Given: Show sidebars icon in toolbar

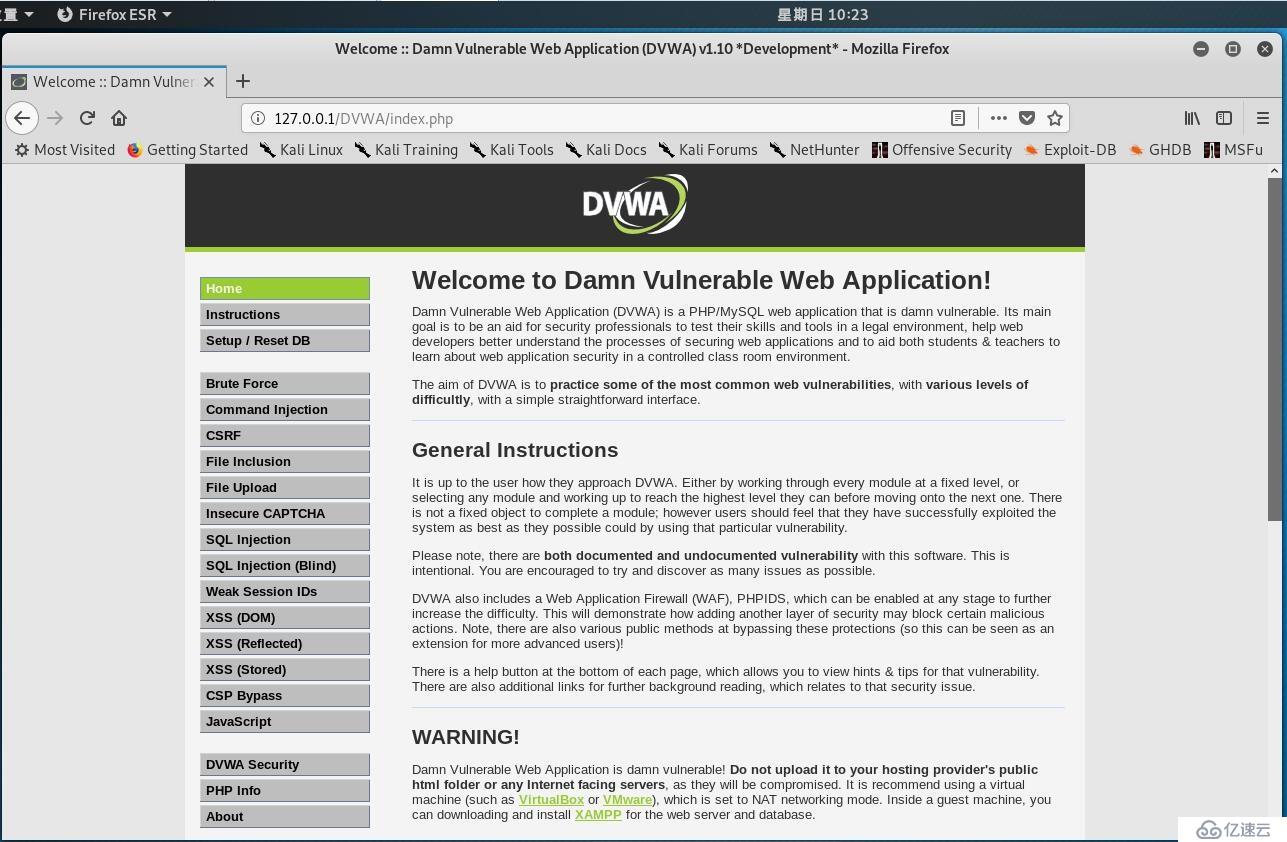Looking at the screenshot, I should click(1224, 118).
